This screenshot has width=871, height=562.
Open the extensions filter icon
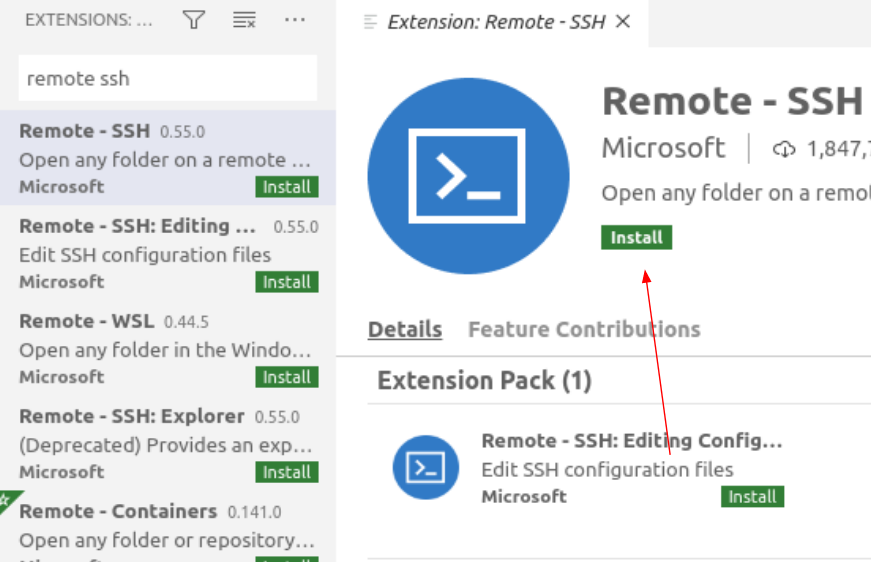point(194,21)
